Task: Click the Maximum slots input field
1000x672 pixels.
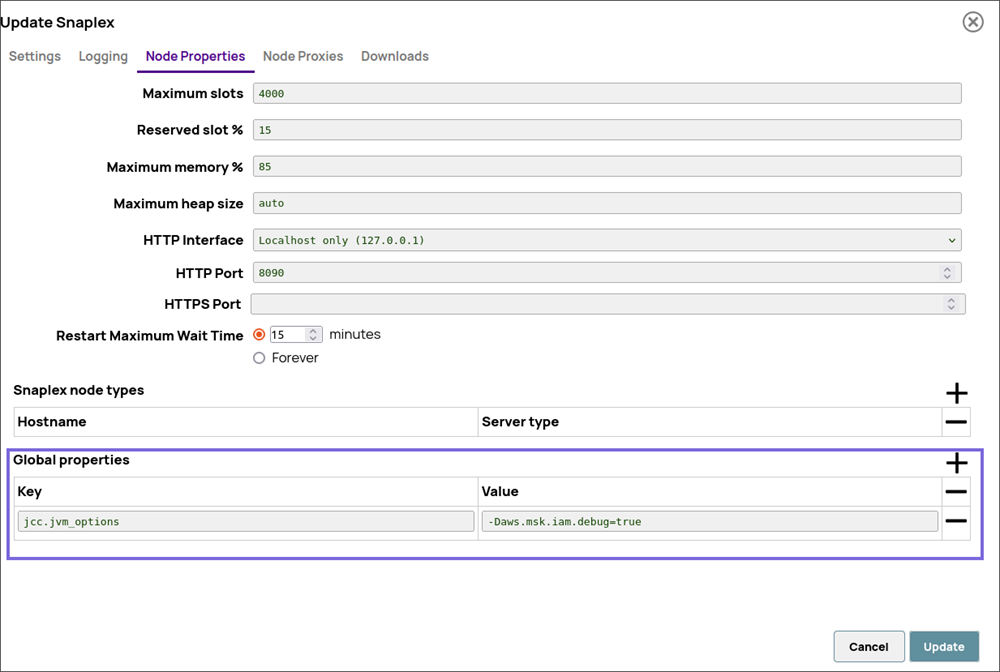Action: [607, 93]
